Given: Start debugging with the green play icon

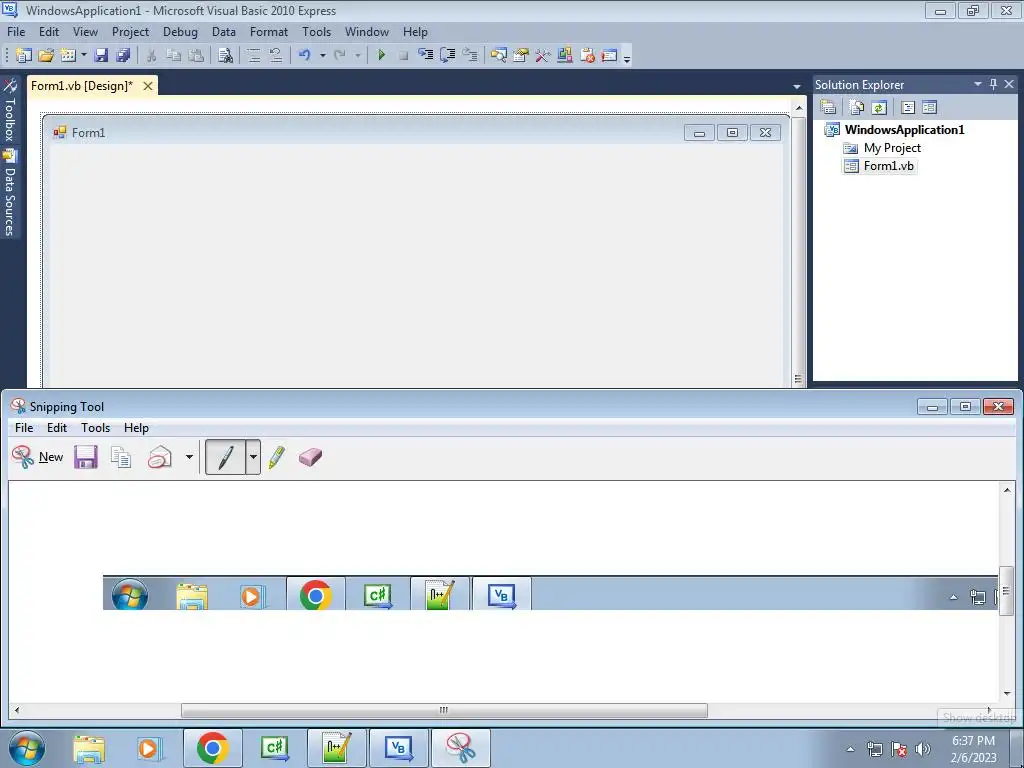Looking at the screenshot, I should tap(381, 56).
